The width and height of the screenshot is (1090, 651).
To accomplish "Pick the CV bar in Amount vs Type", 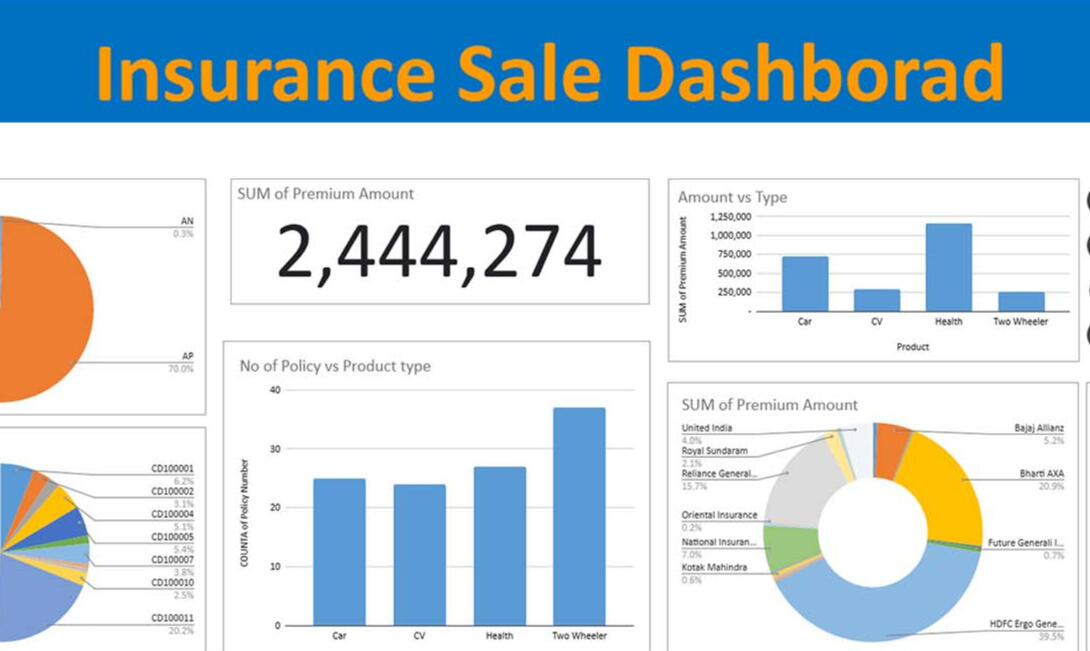I will (876, 300).
